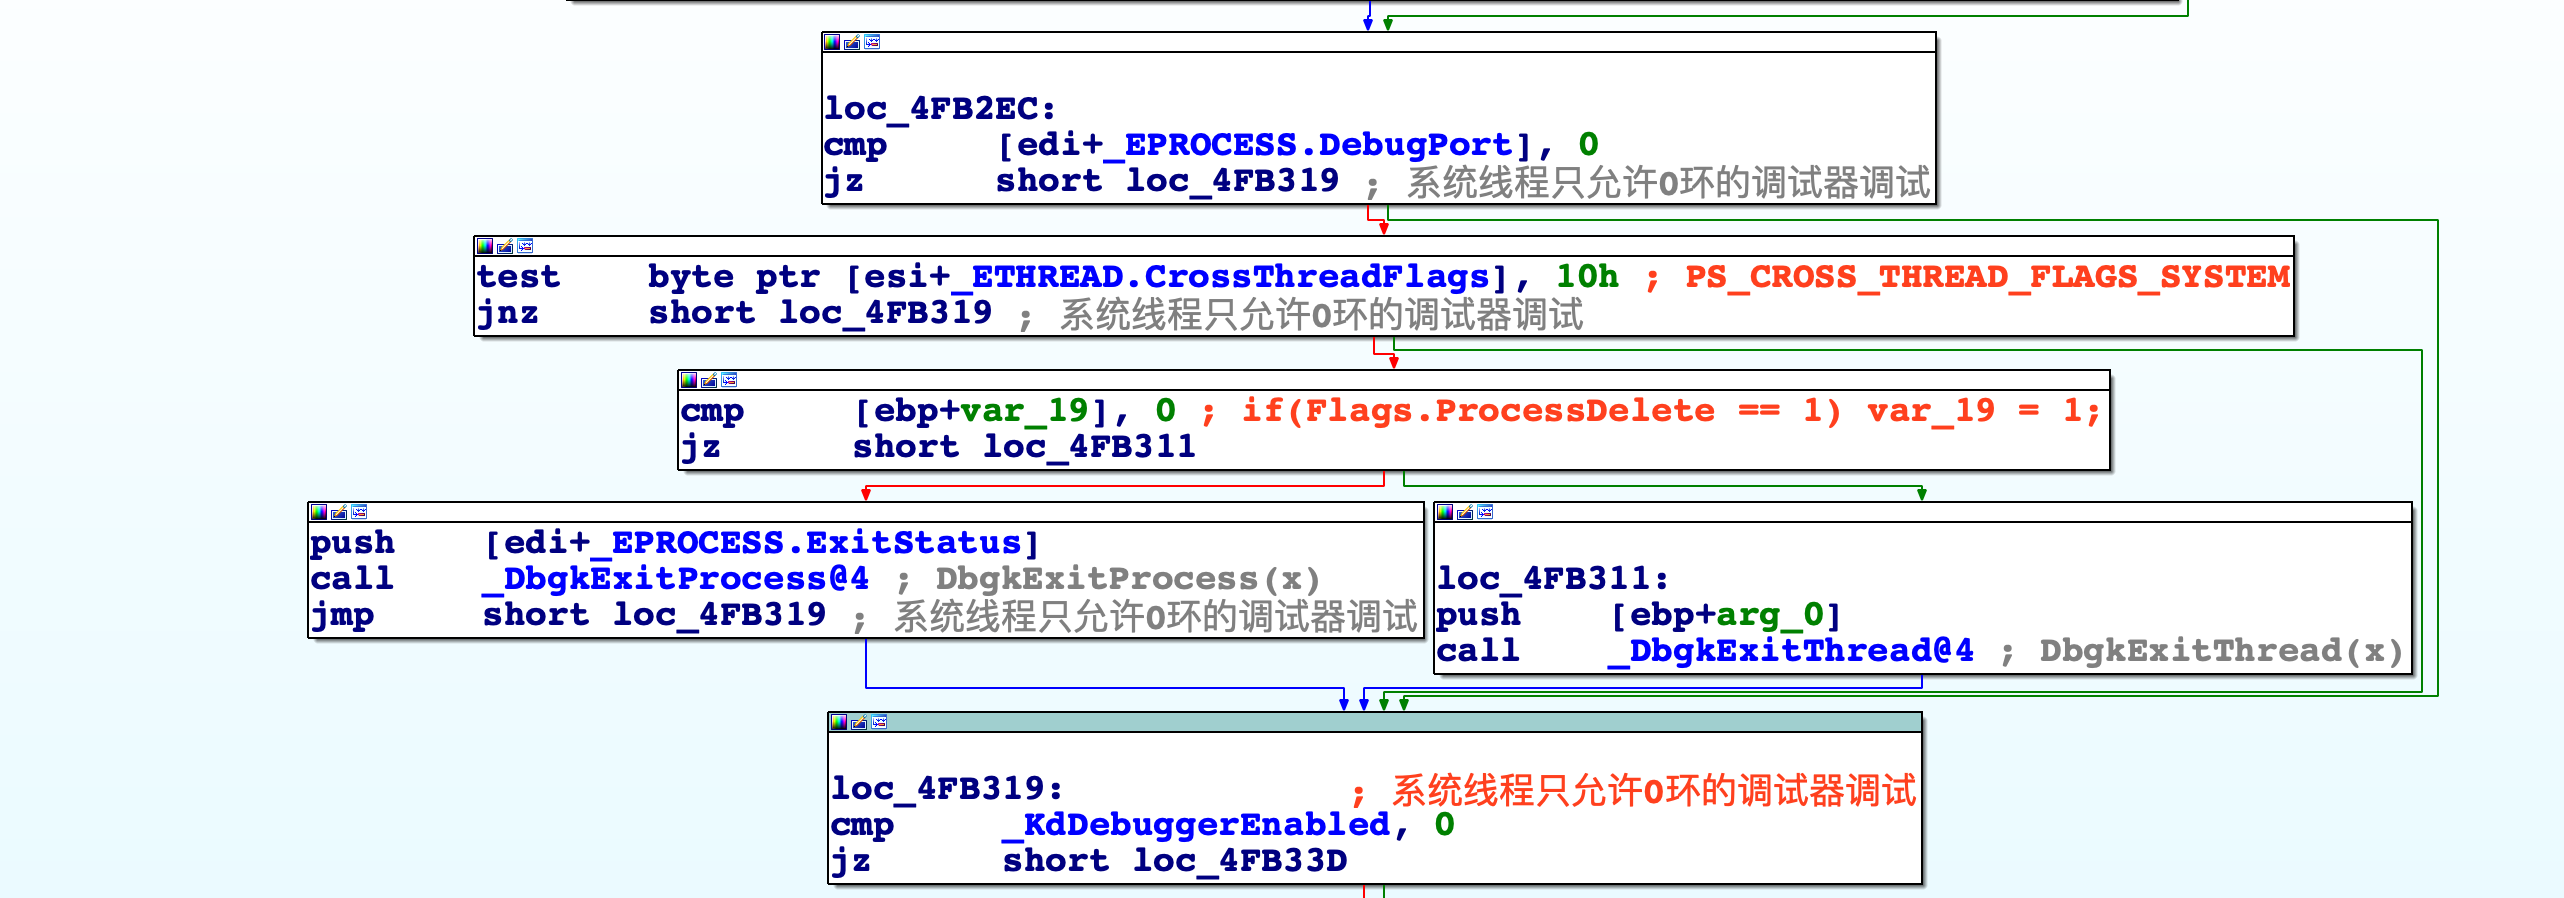Set node color for var_19 compare block
Viewport: 2564px width, 898px height.
point(689,380)
